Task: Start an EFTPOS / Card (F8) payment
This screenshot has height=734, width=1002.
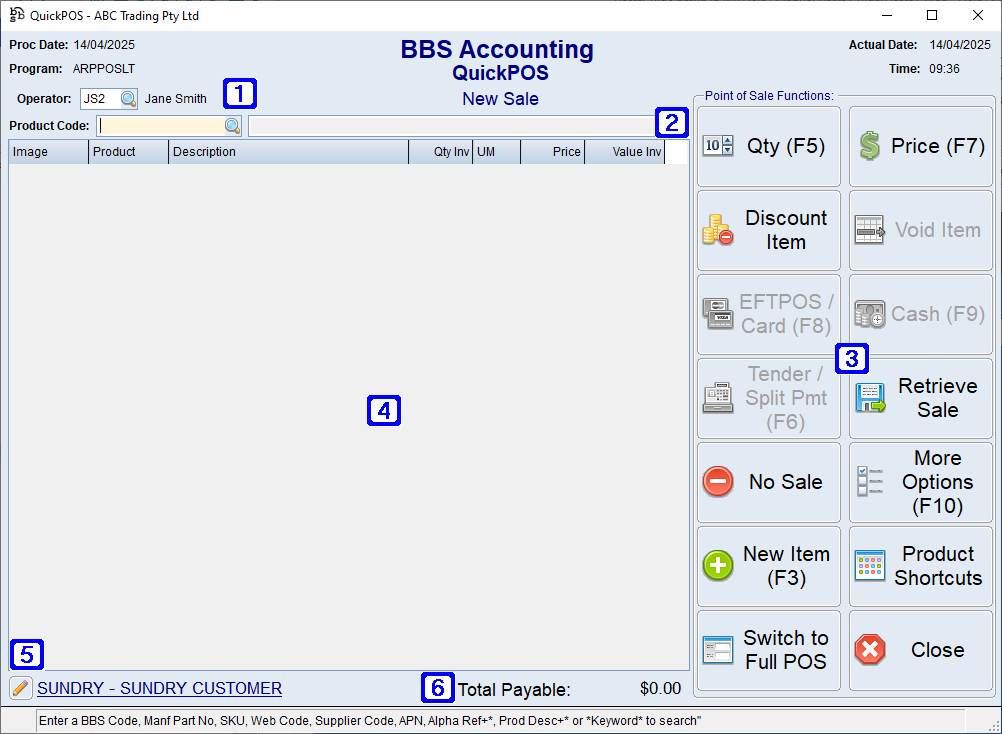Action: [x=768, y=313]
